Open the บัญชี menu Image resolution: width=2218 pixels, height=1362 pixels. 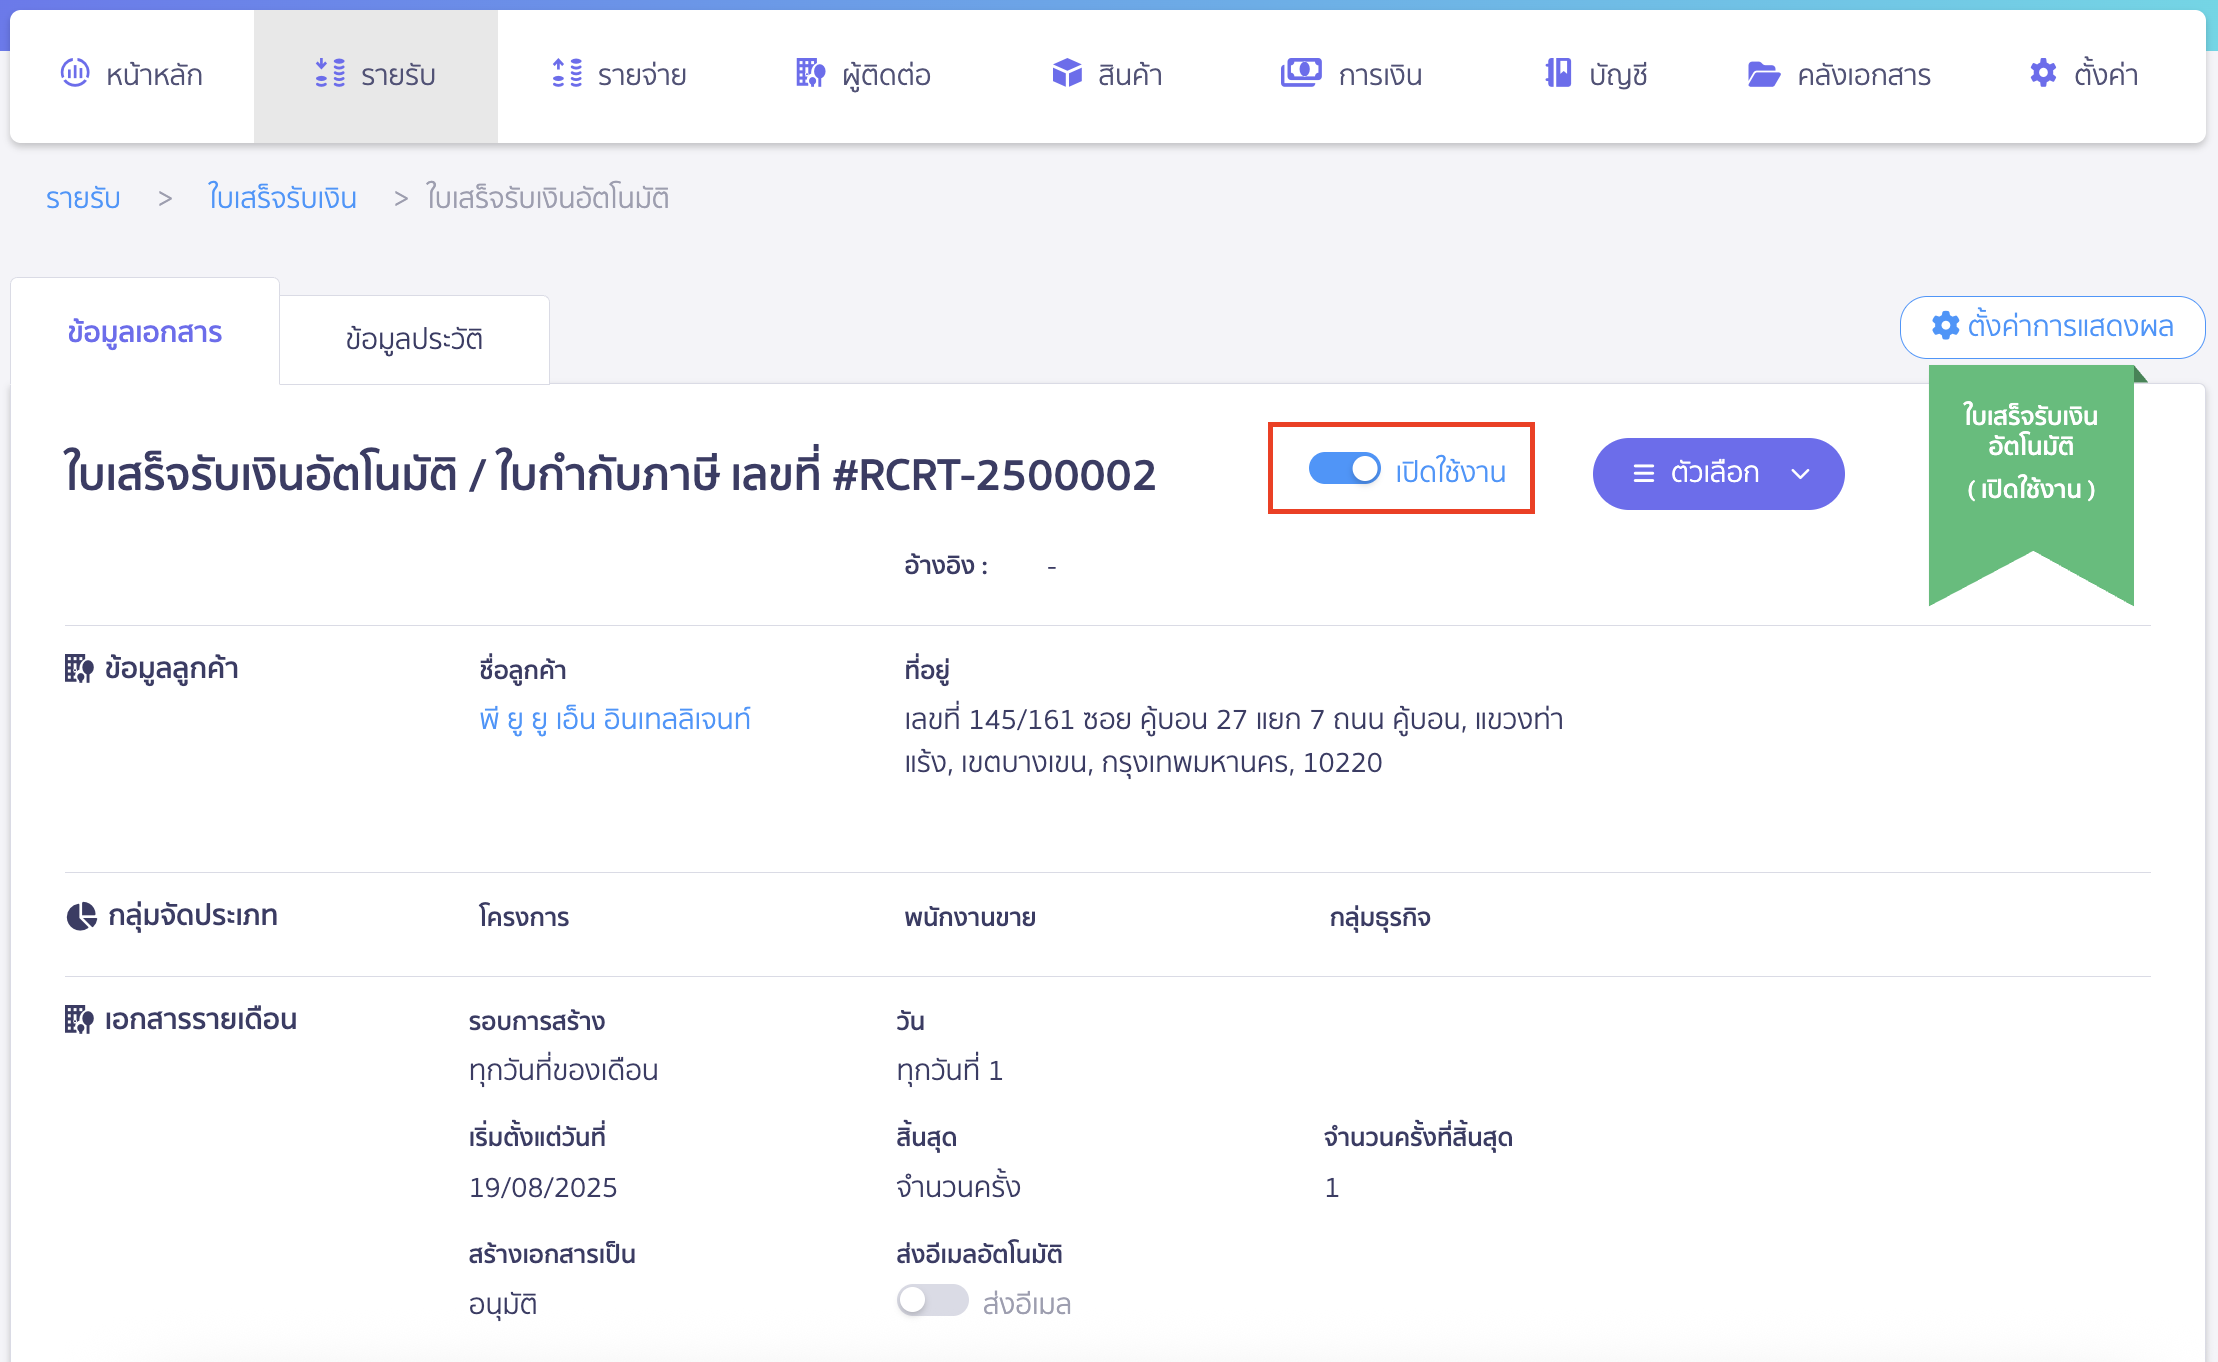(x=1596, y=76)
